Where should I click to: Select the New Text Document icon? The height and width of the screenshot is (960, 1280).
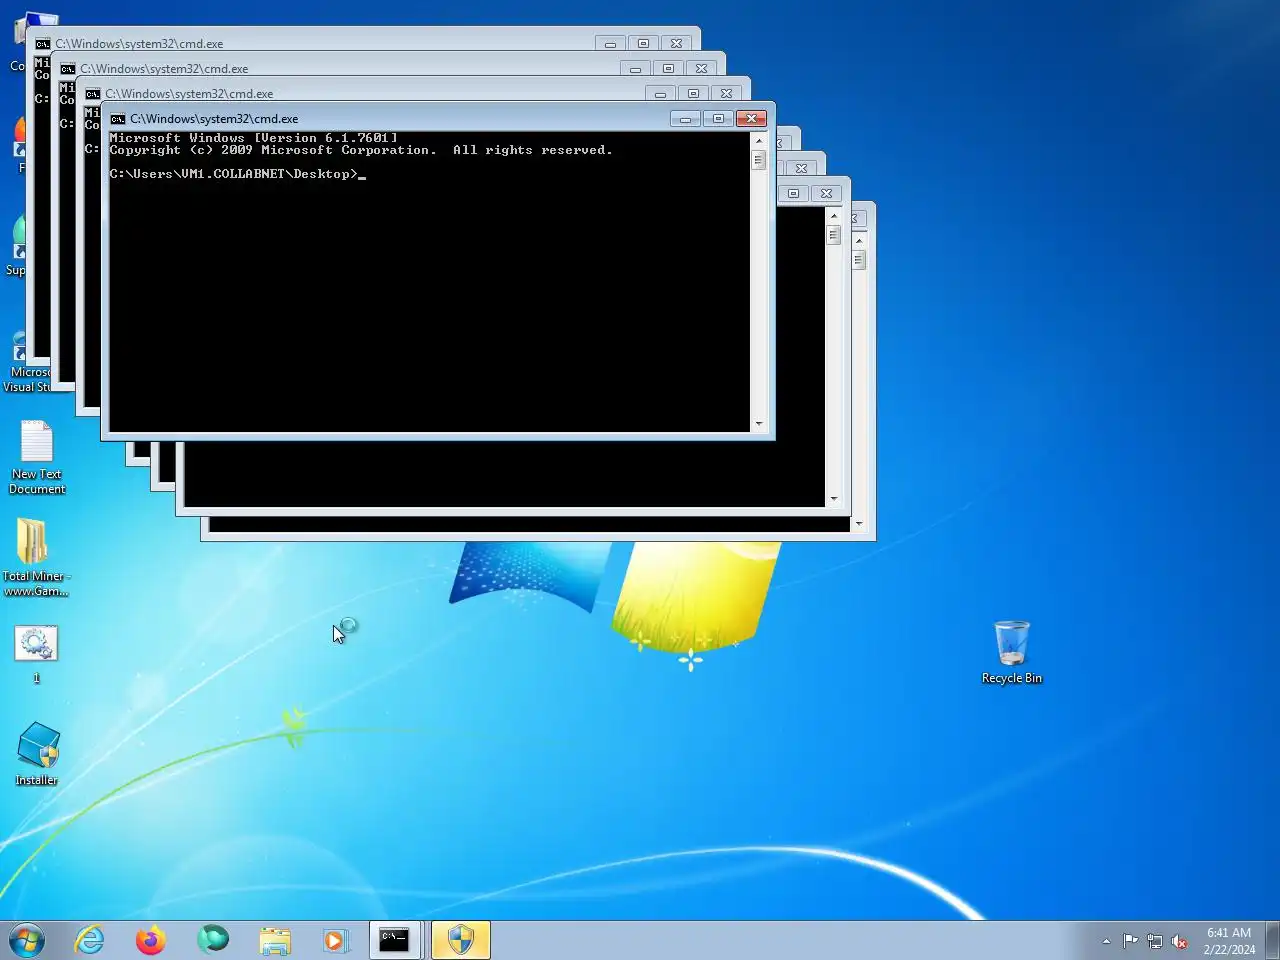(x=37, y=457)
